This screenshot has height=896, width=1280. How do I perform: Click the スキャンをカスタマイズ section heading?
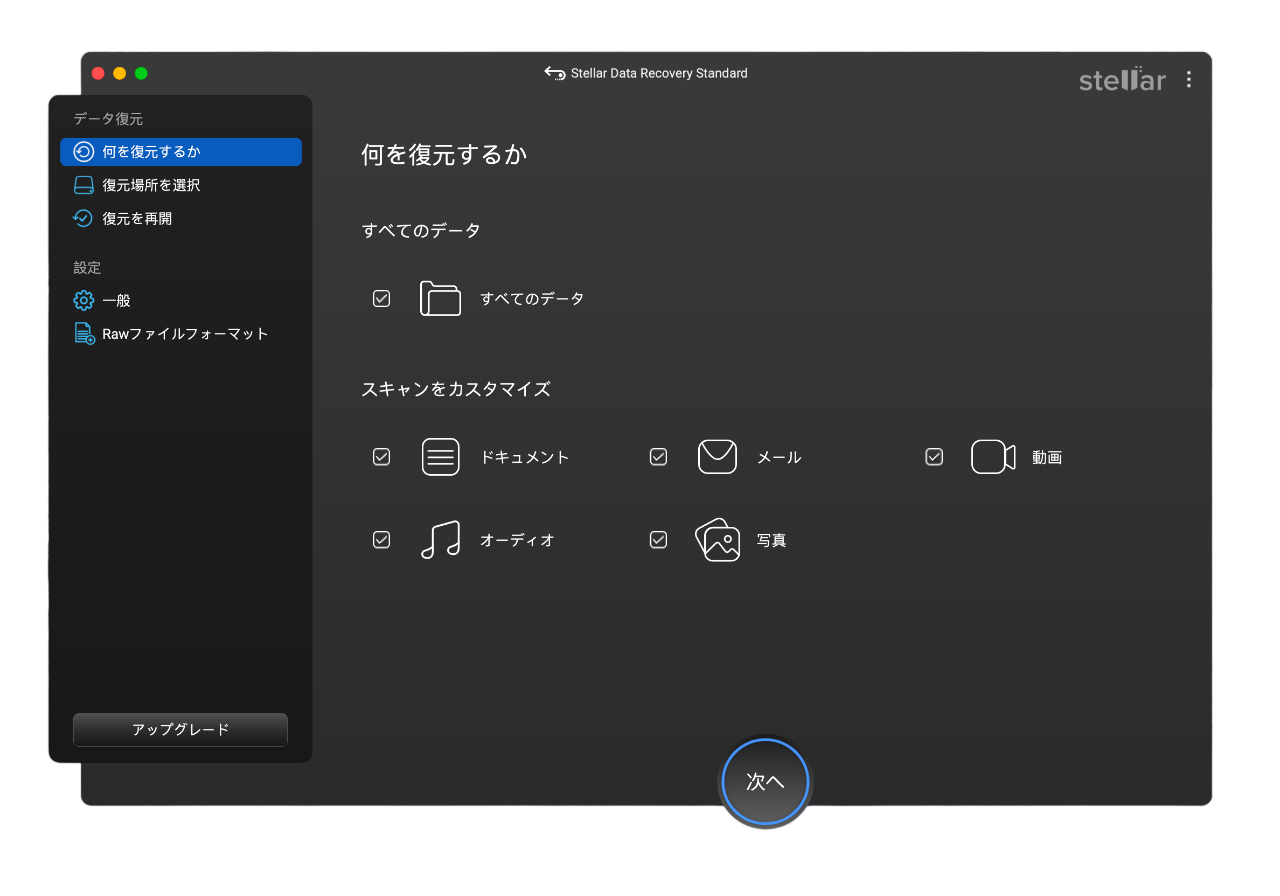[456, 389]
